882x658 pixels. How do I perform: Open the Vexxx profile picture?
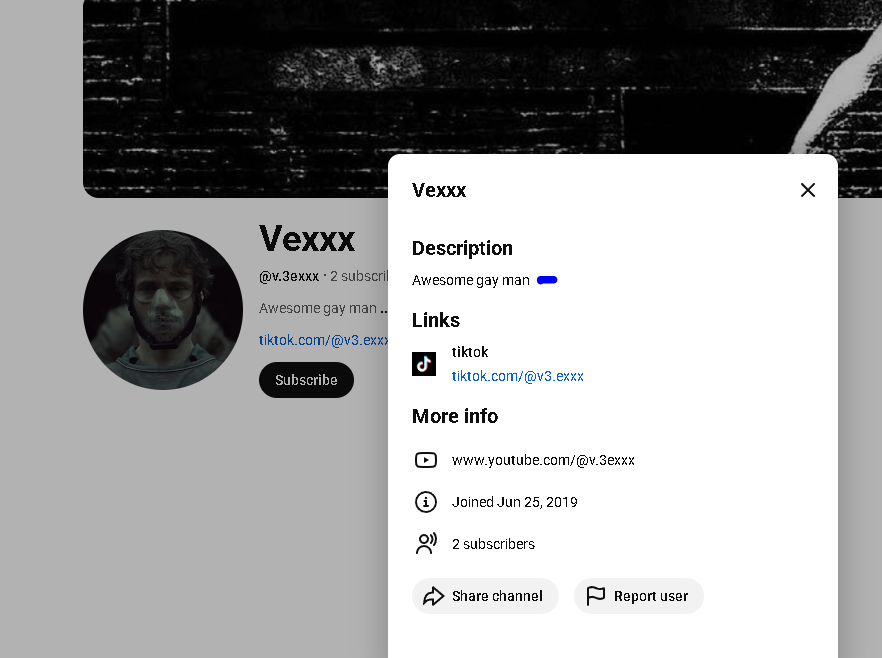(163, 310)
